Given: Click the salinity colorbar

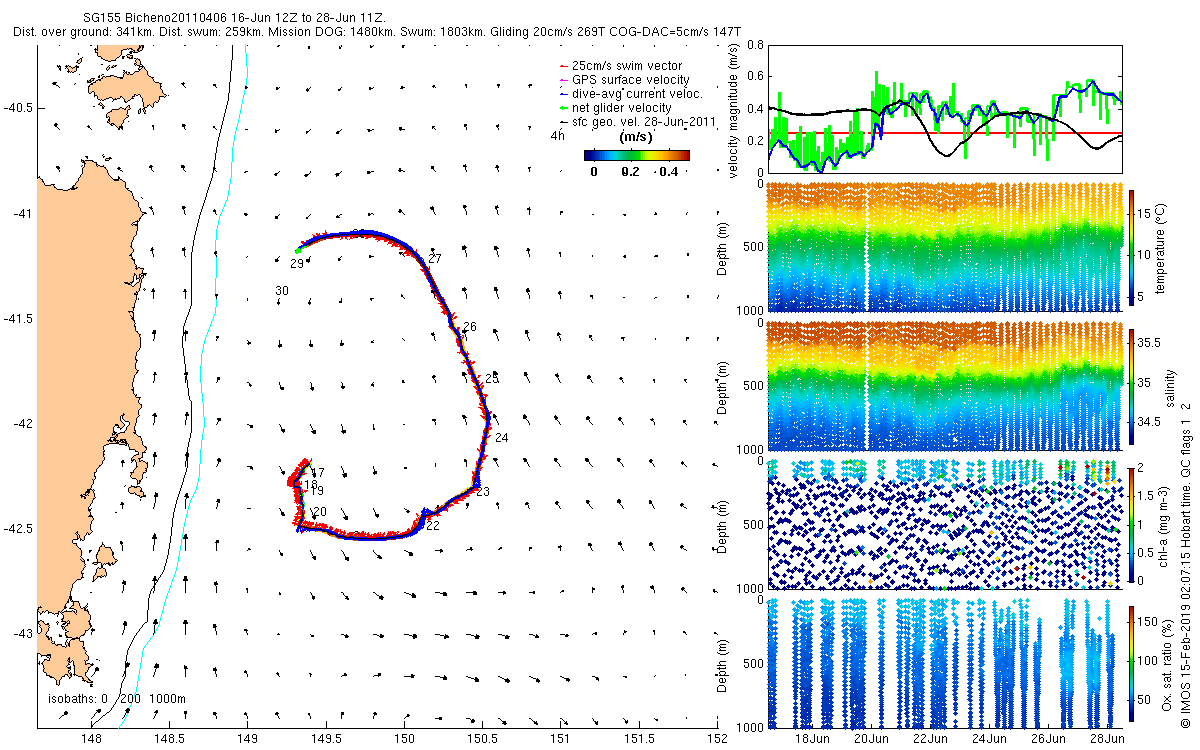Looking at the screenshot, I should click(x=1131, y=384).
